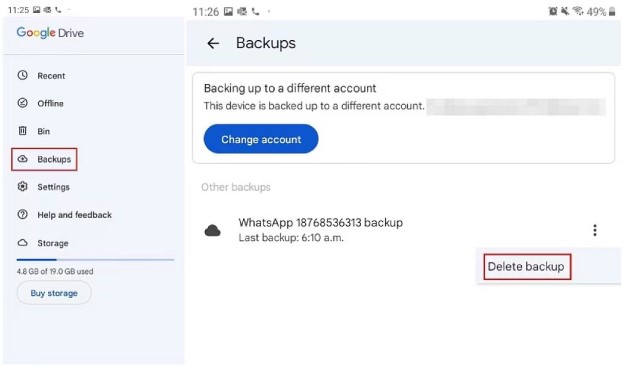Tap the back arrow beside Backups

point(213,43)
